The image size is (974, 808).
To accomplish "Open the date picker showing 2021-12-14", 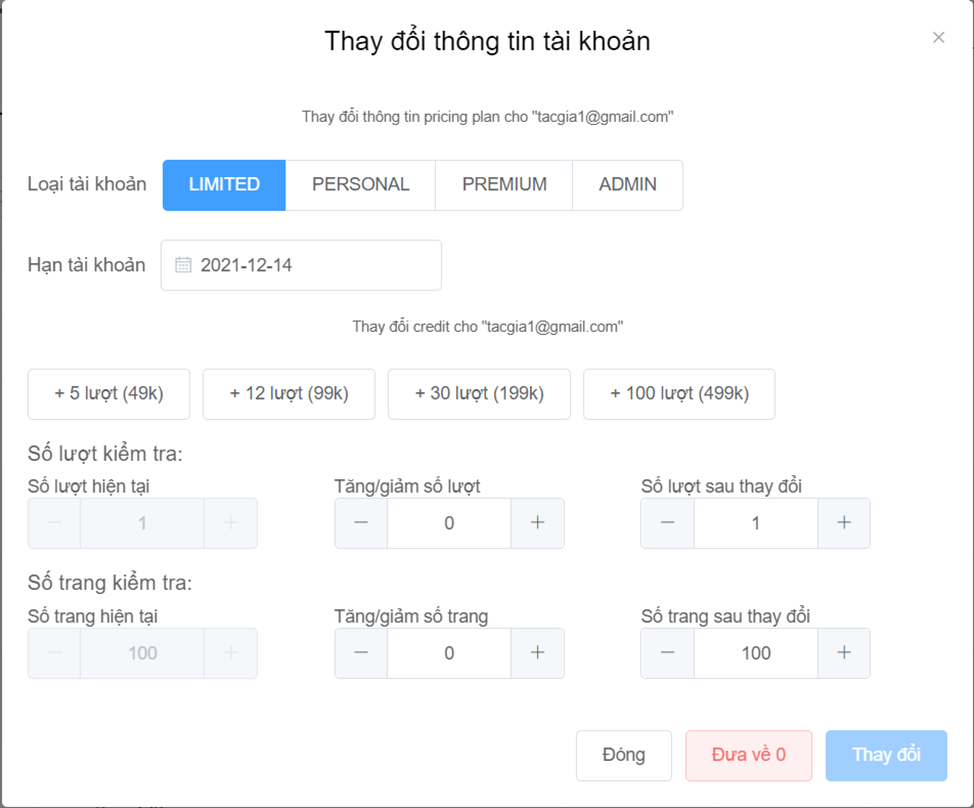I will [x=301, y=265].
